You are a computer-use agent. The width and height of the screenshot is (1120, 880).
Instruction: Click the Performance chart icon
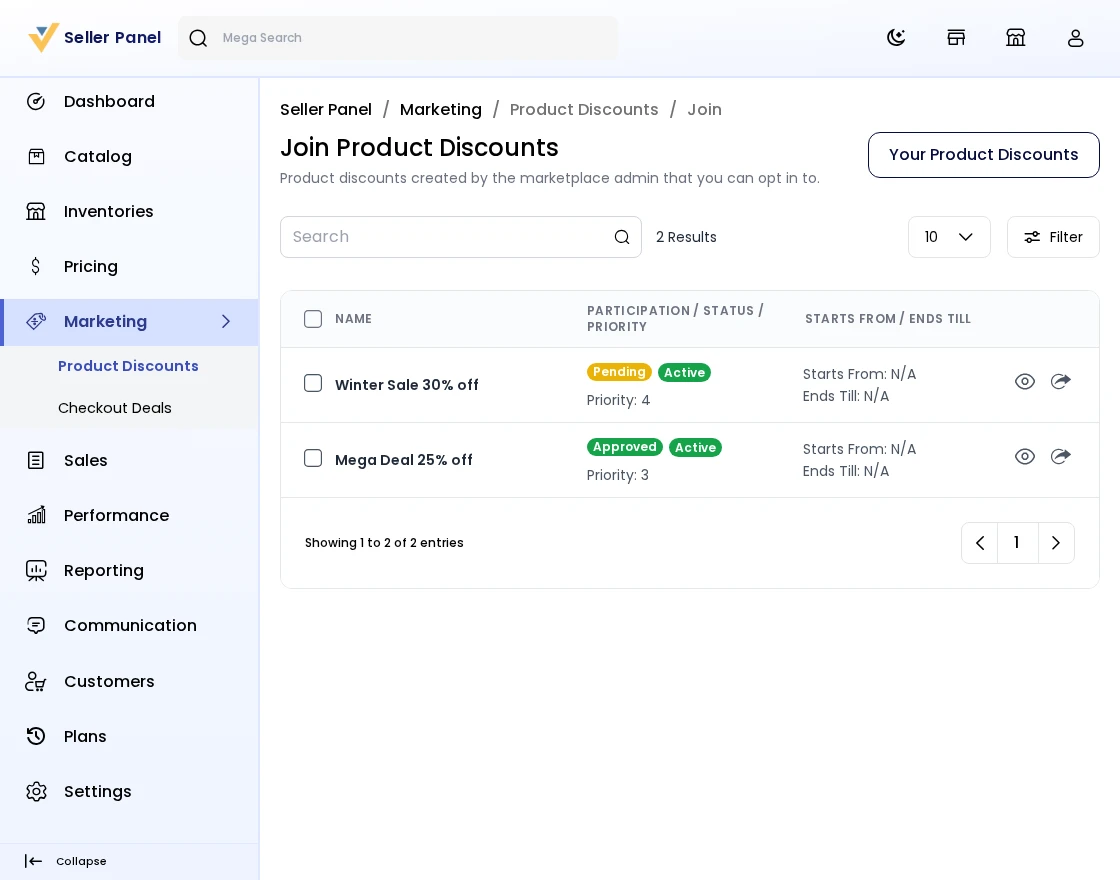36,515
